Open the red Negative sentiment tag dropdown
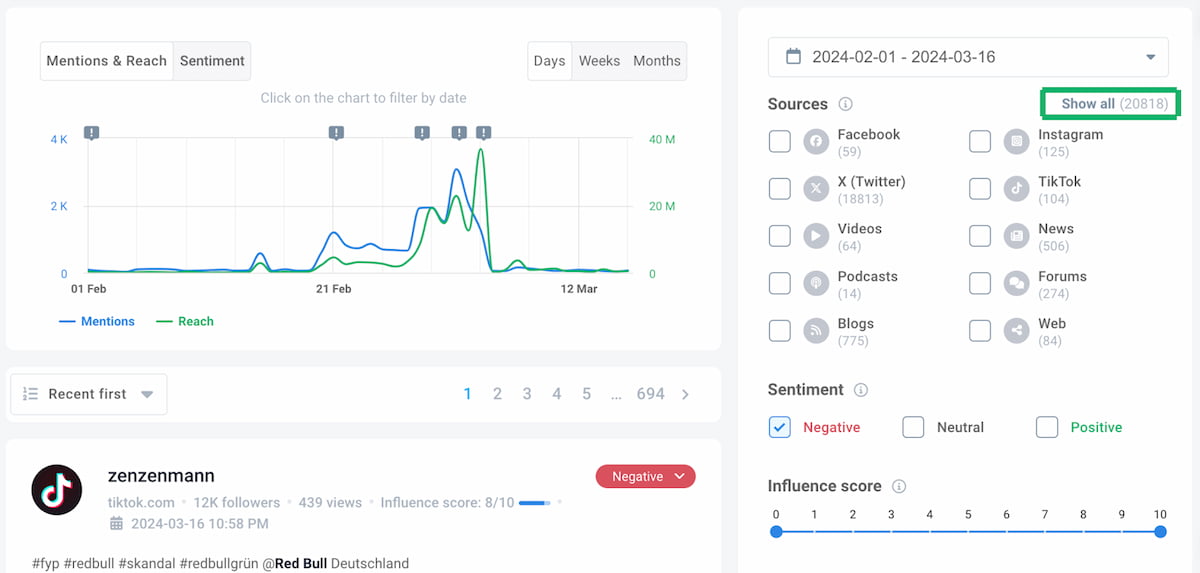1200x573 pixels. click(x=646, y=477)
